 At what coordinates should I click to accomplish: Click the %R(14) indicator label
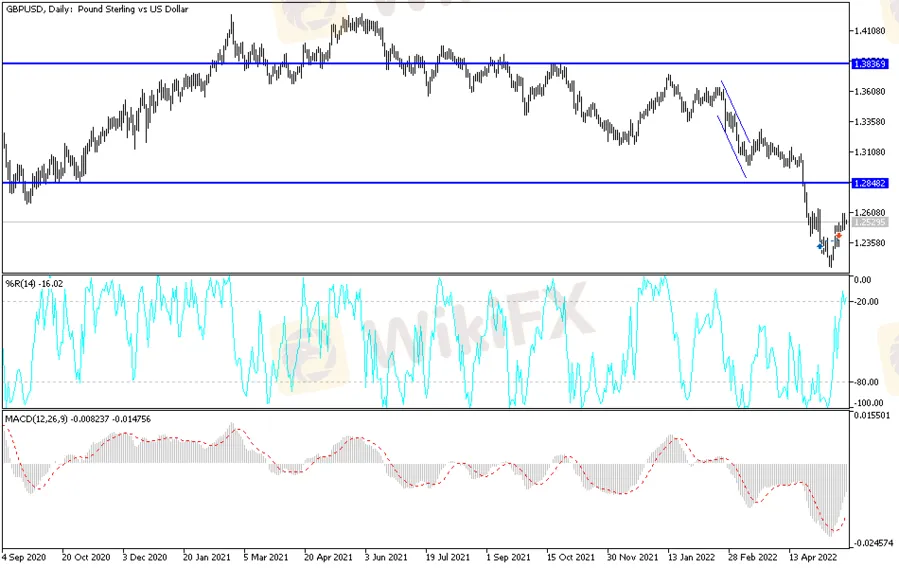(32, 284)
